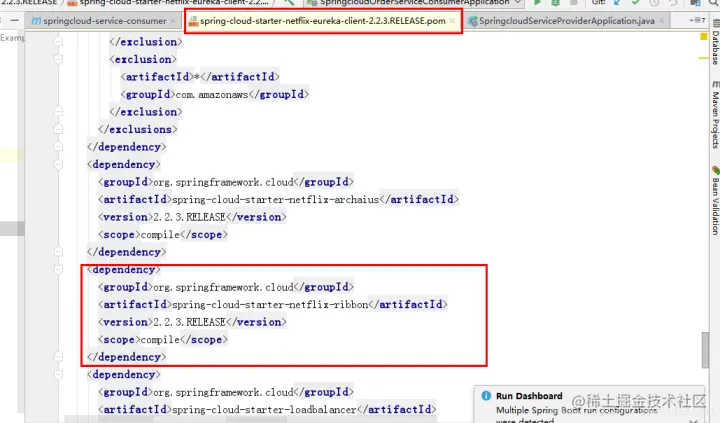Click the Run Dashboard info icon
Screen dimensions: 720x423
pyautogui.click(x=486, y=396)
